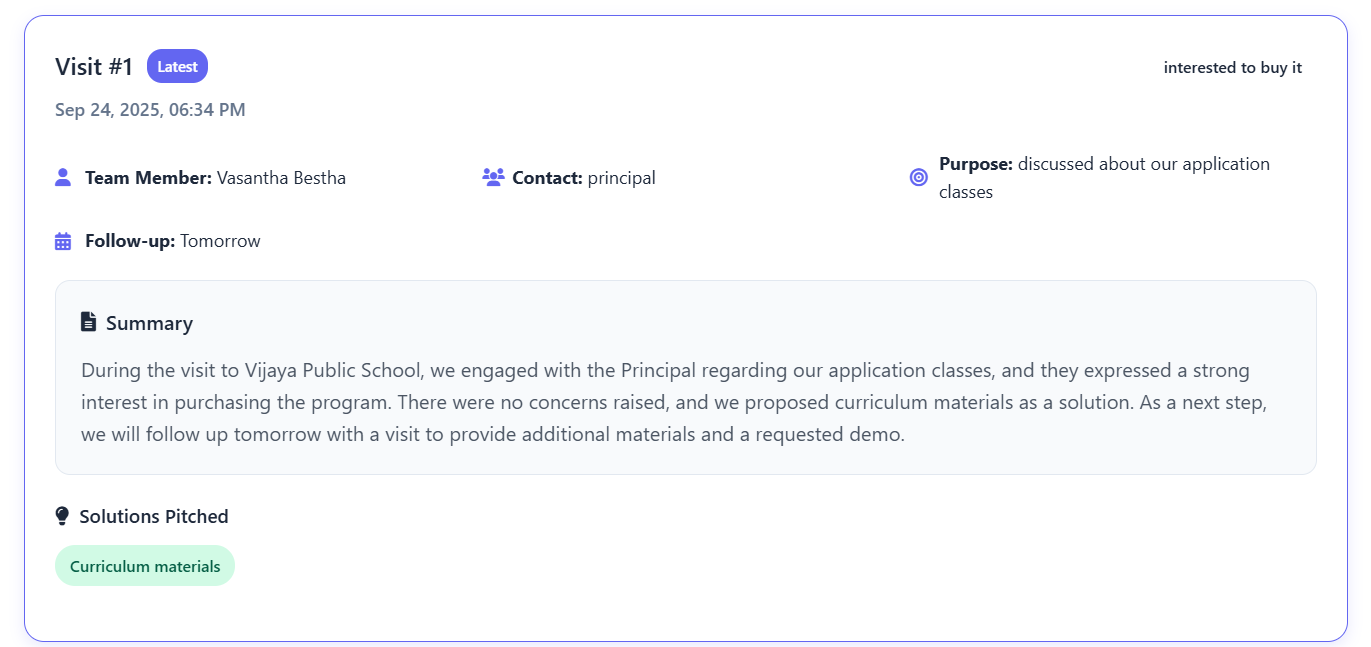Viewport: 1371px width, 647px height.
Task: Click the Contact group icon
Action: coord(493,178)
